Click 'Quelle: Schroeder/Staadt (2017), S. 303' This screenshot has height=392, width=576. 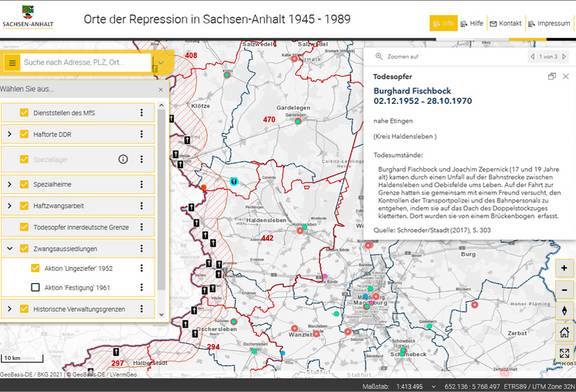(432, 230)
